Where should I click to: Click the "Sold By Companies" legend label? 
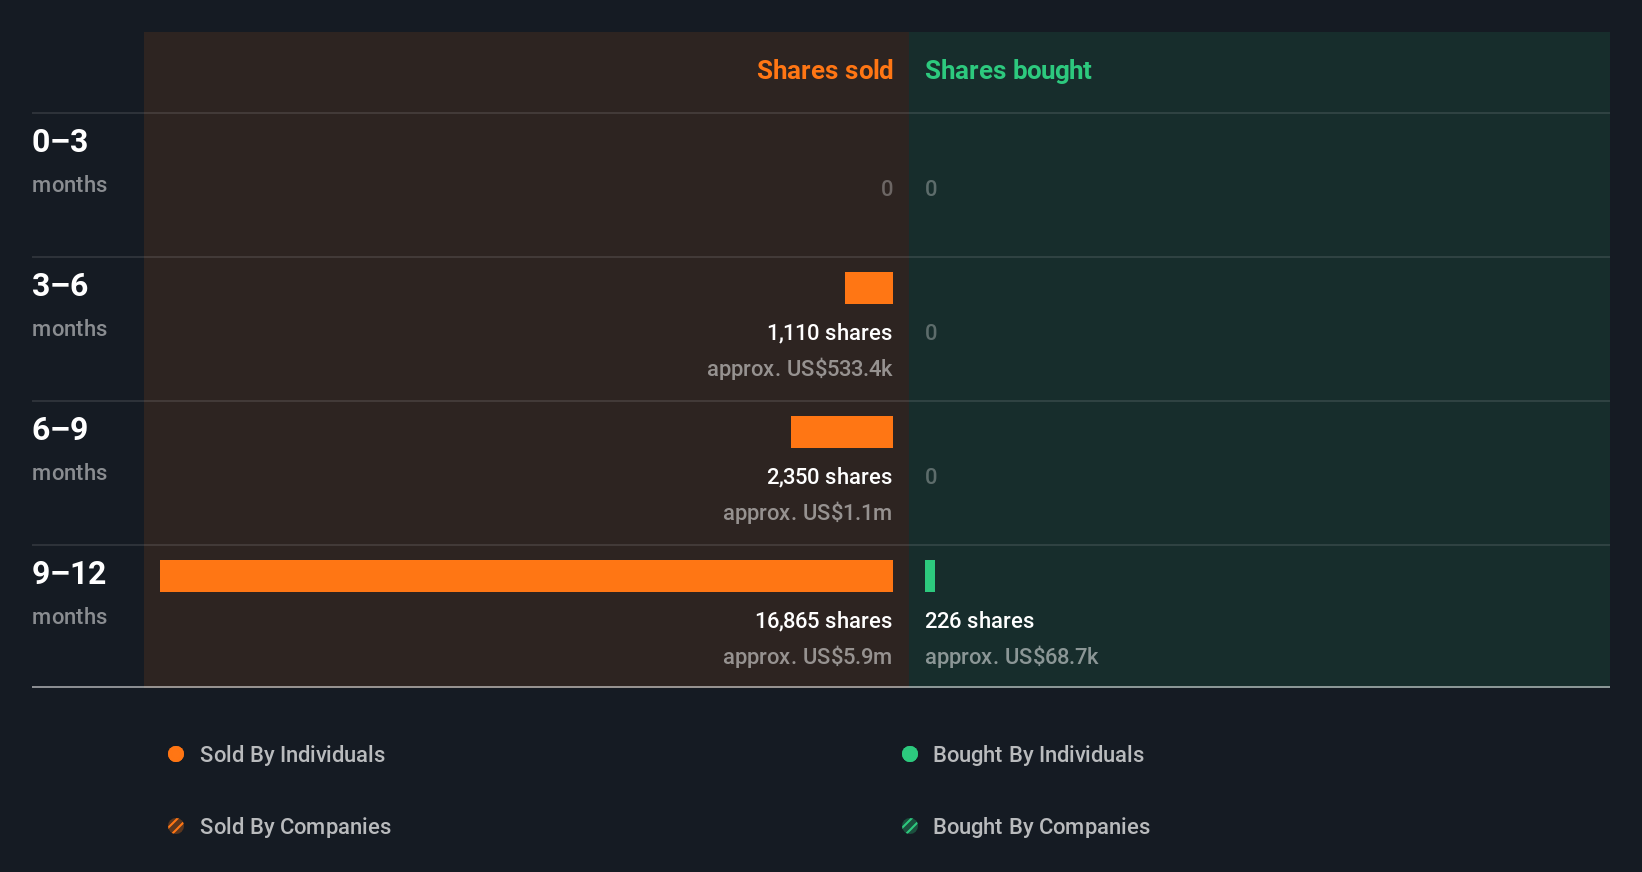pyautogui.click(x=295, y=826)
